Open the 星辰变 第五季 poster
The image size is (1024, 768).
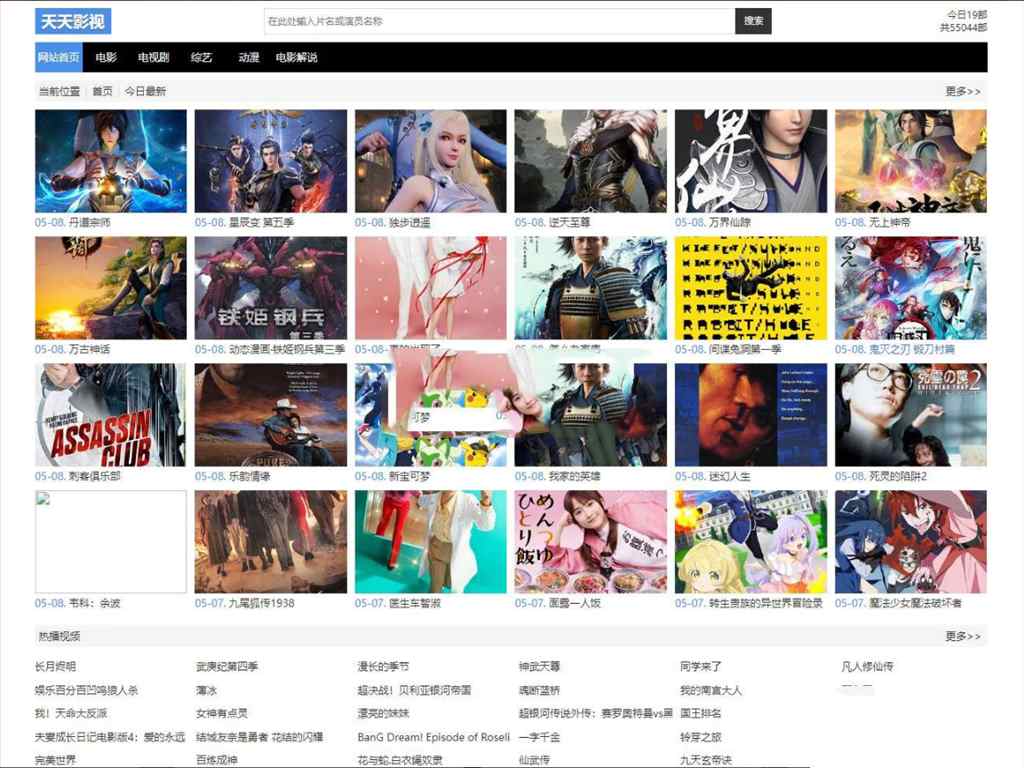(x=270, y=161)
